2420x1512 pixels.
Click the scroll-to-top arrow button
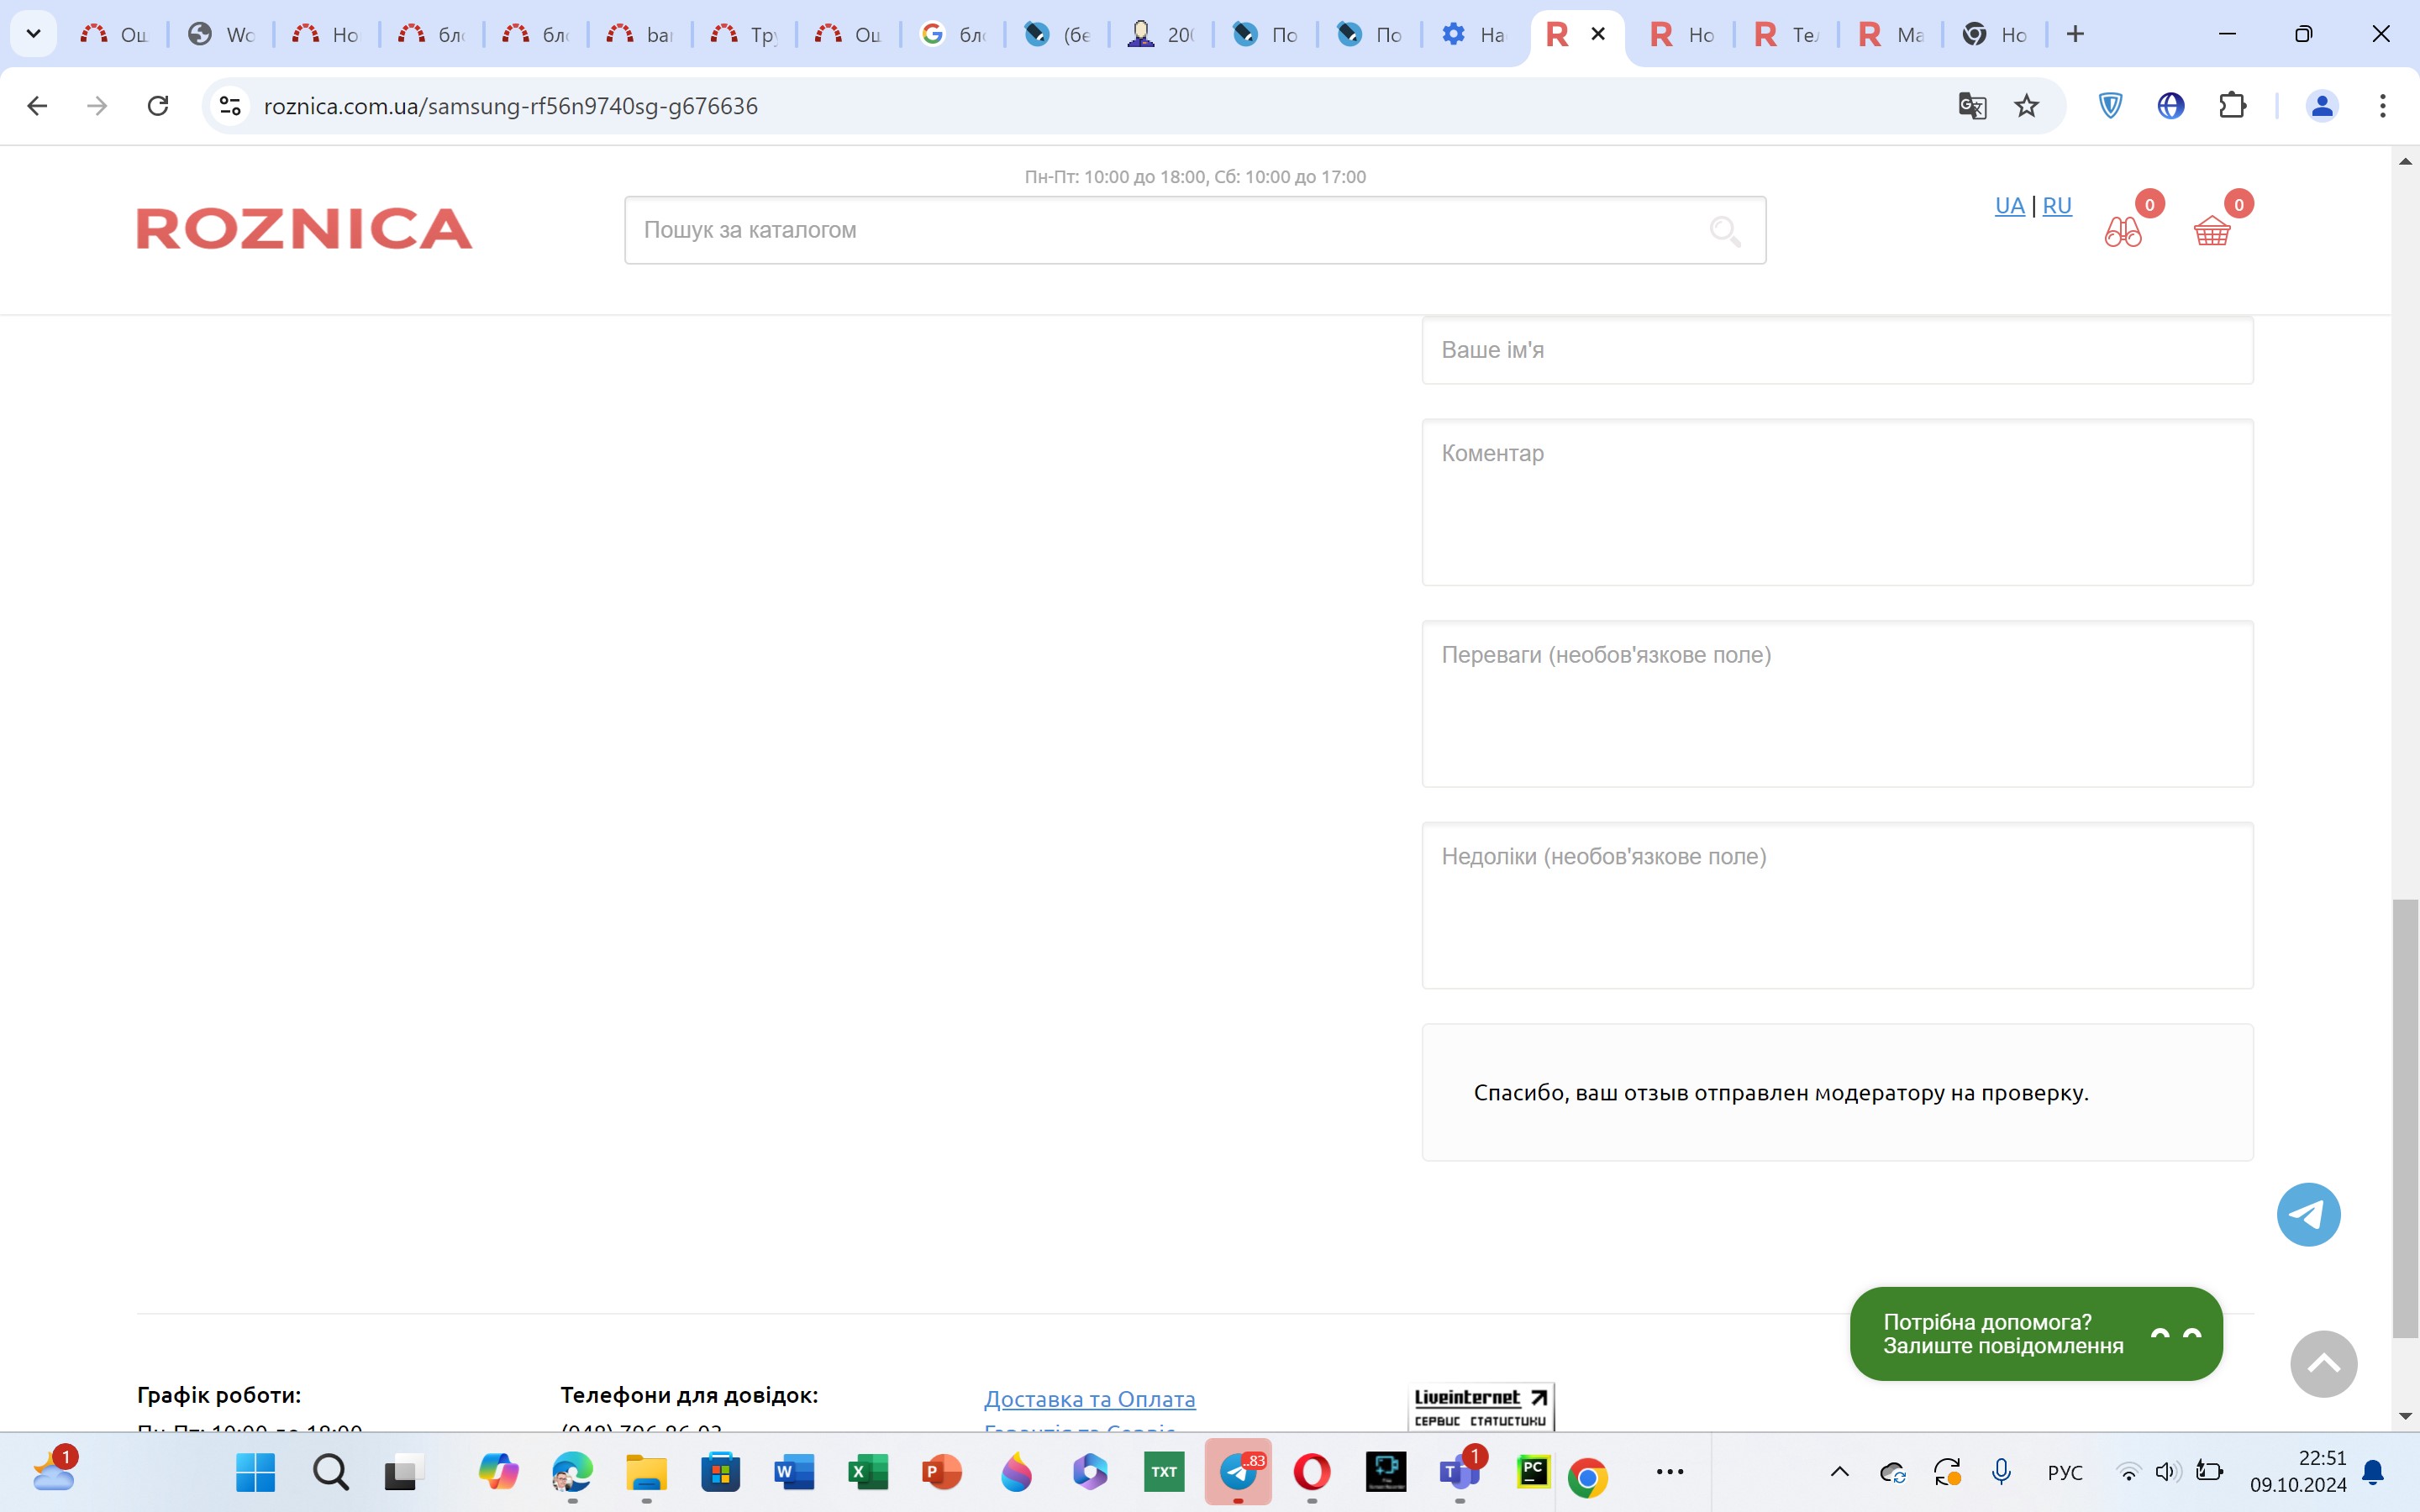click(2323, 1364)
